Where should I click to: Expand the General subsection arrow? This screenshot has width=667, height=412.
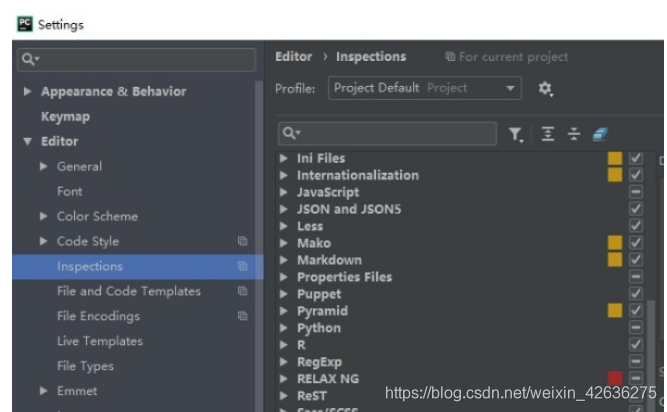(x=43, y=166)
